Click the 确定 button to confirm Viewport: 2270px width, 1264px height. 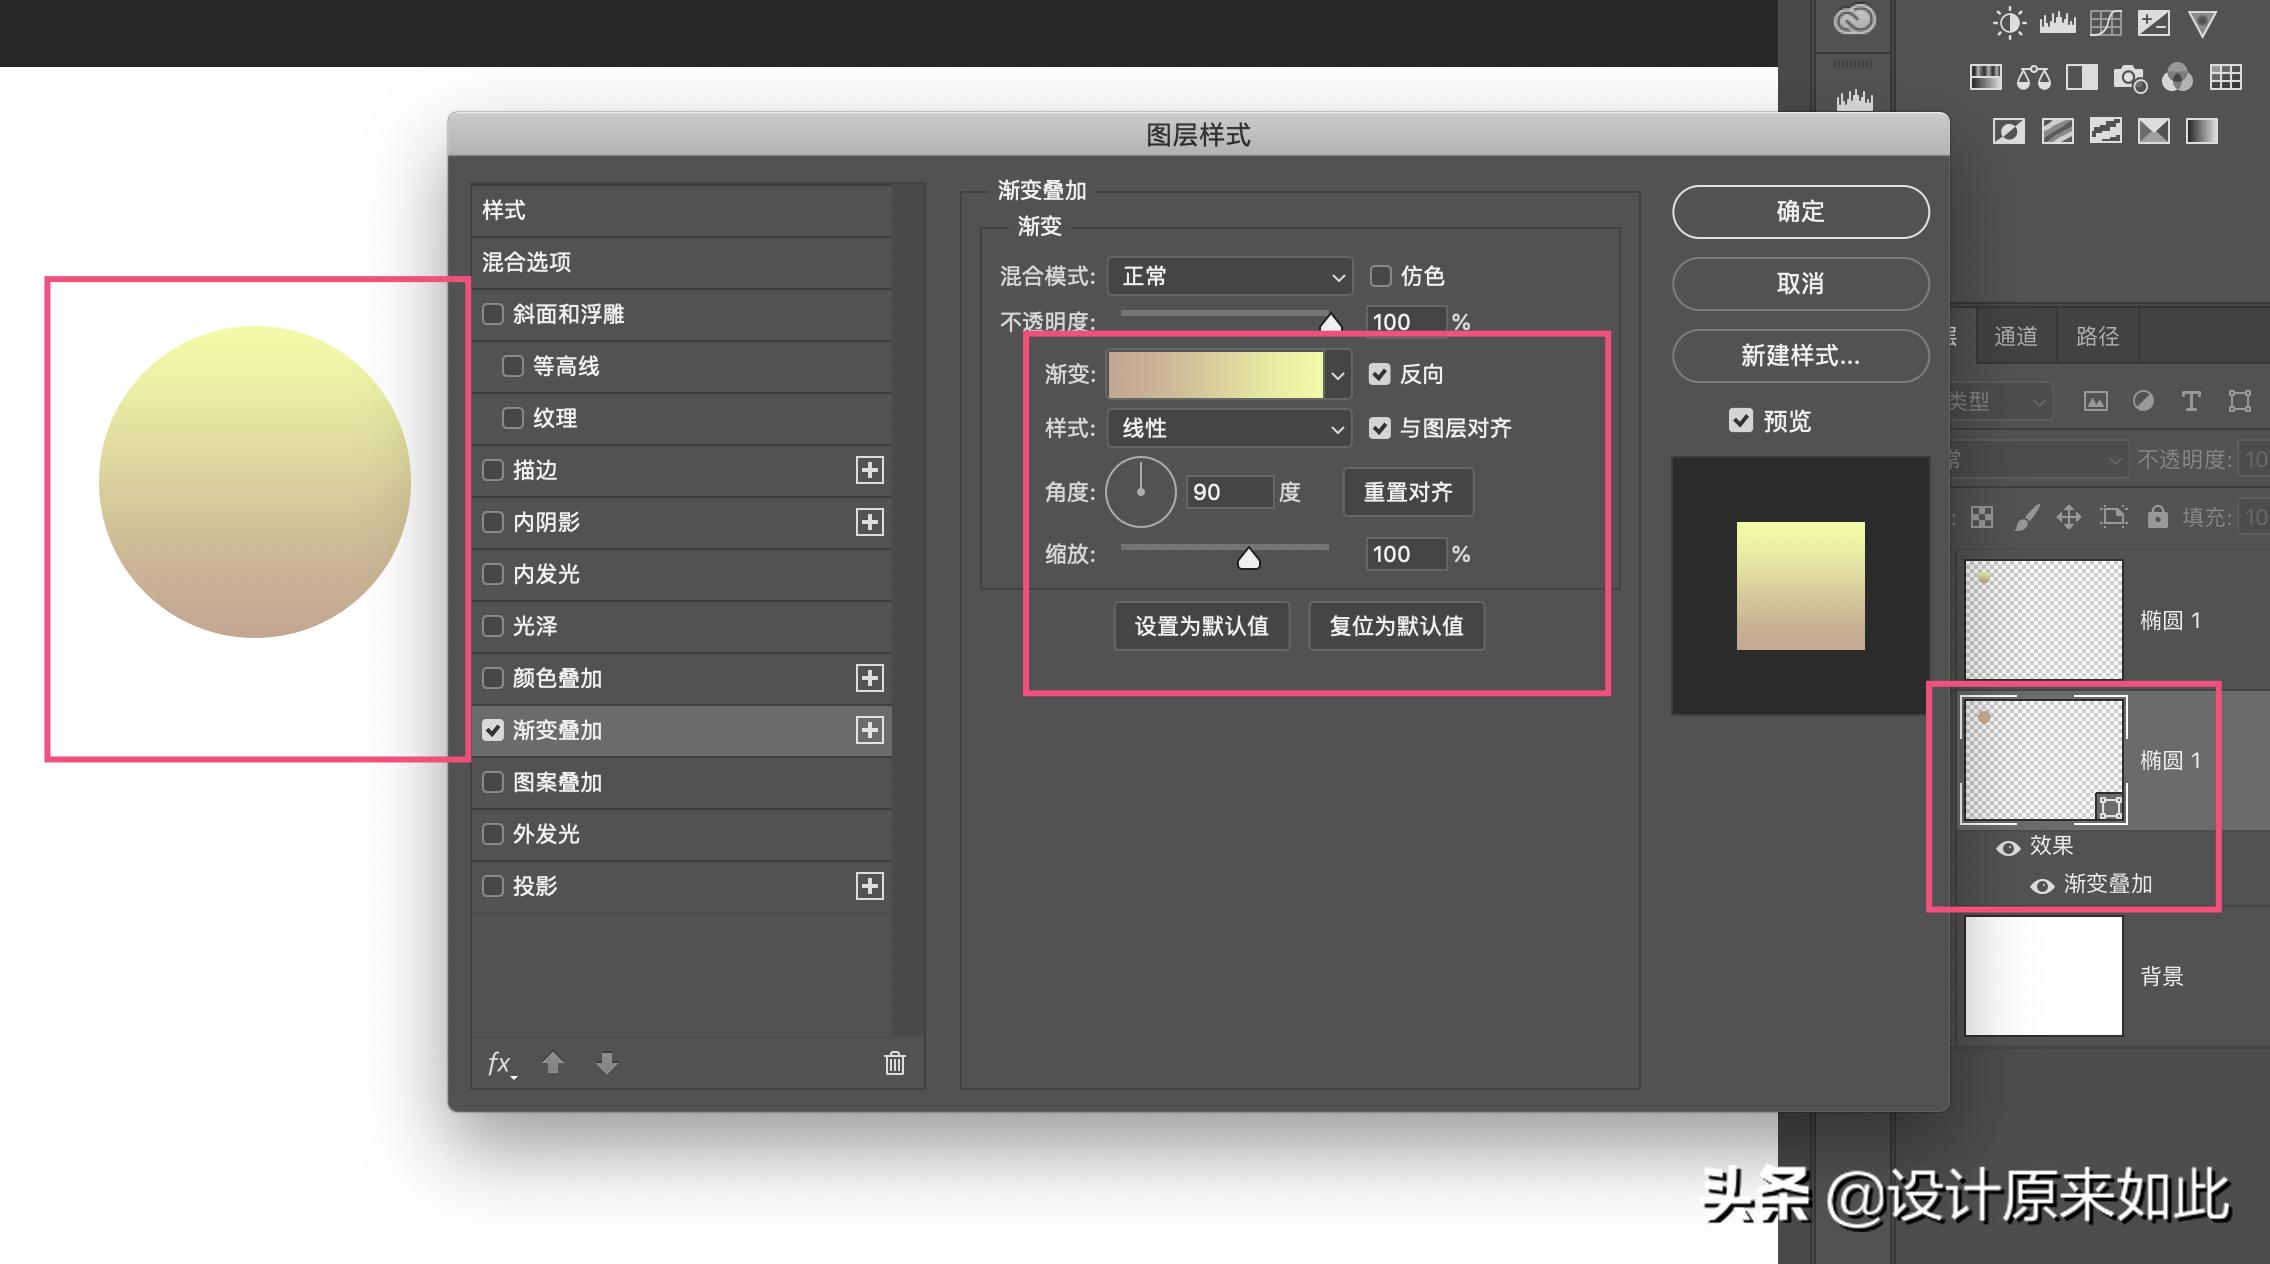tap(1801, 212)
